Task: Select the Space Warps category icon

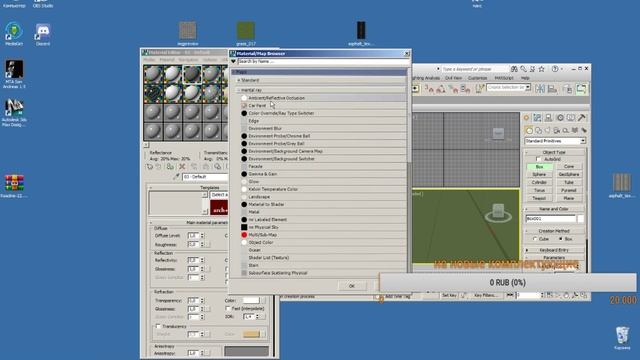Action: 575,131
